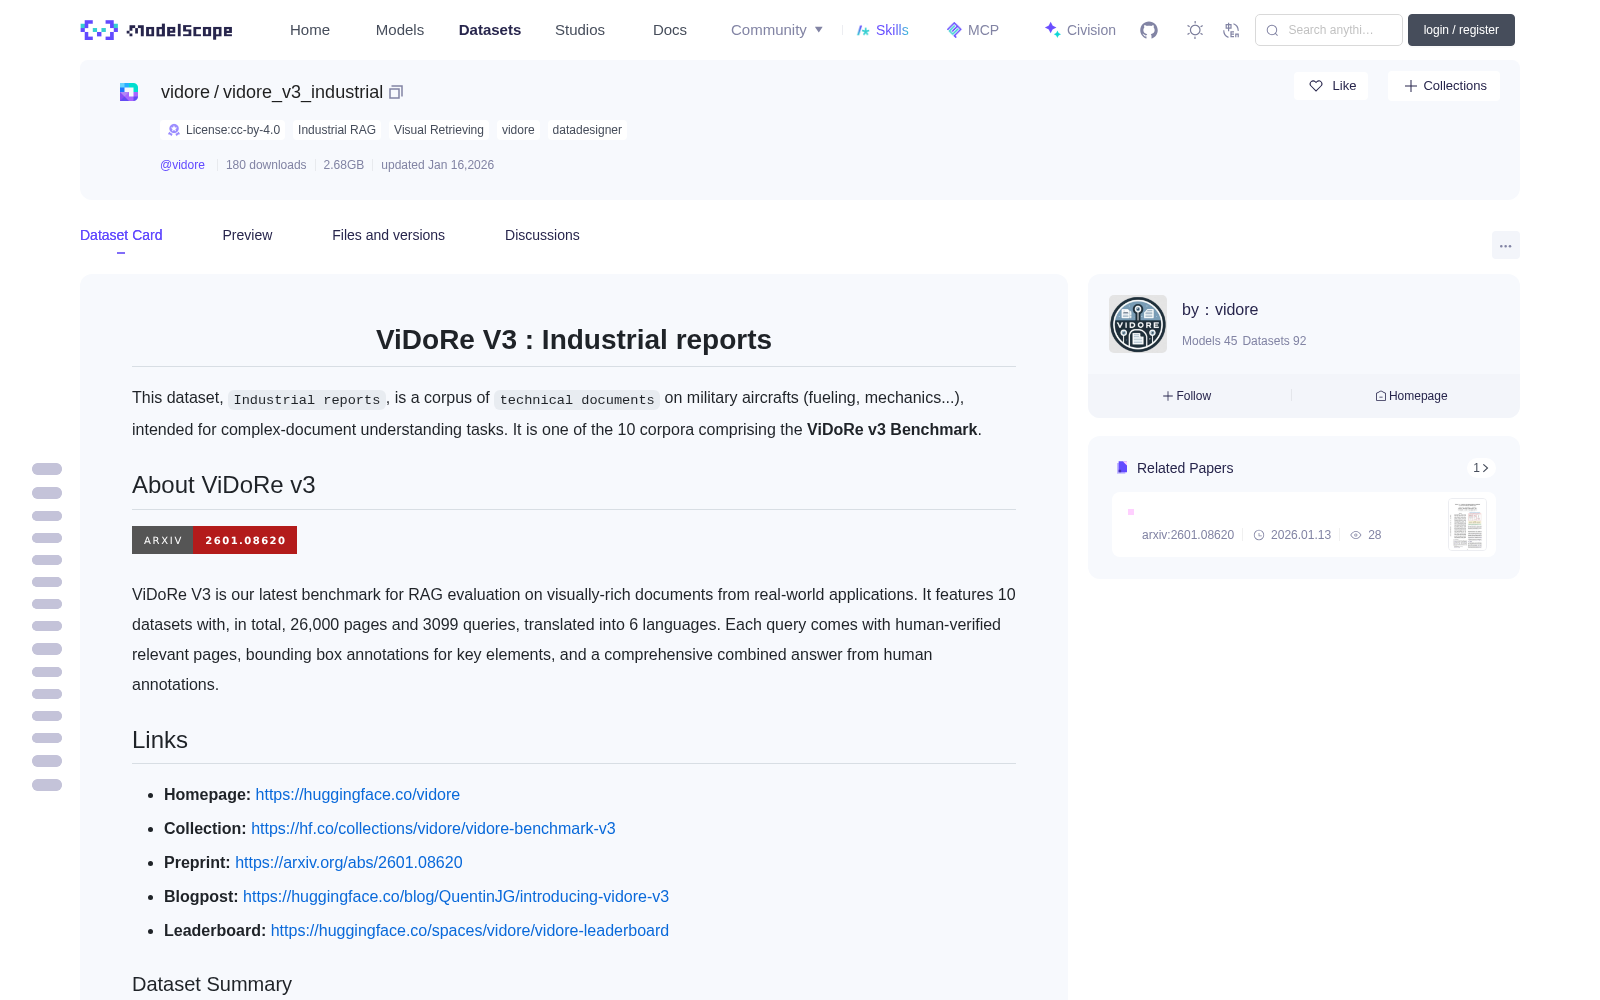Click Visual Retrieving tag
Image resolution: width=1600 pixels, height=1000 pixels.
(x=439, y=130)
